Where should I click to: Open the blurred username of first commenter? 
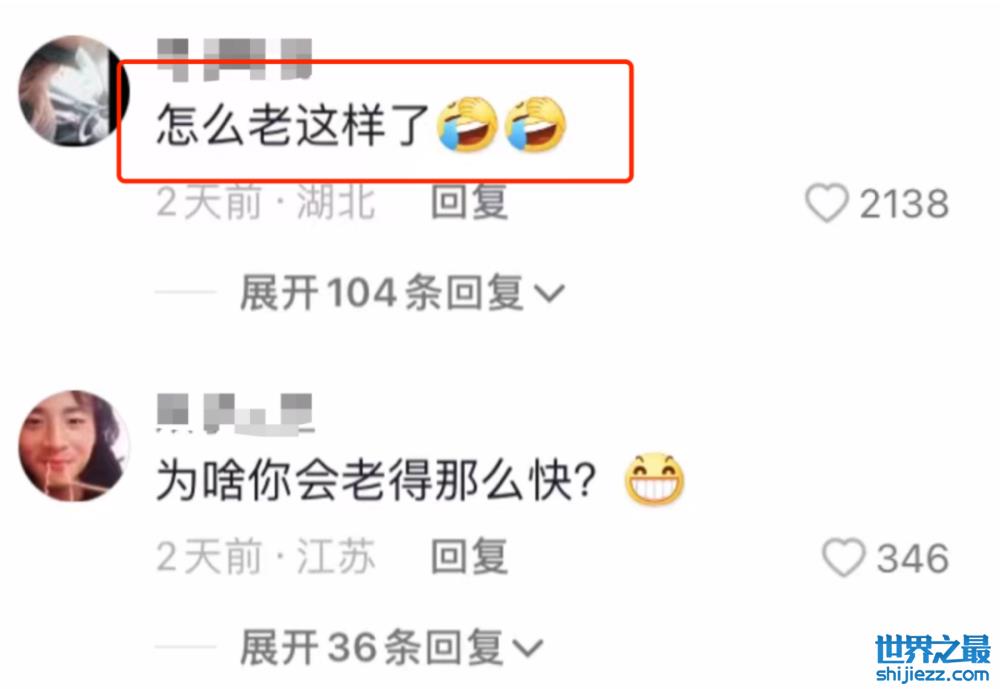click(x=235, y=59)
